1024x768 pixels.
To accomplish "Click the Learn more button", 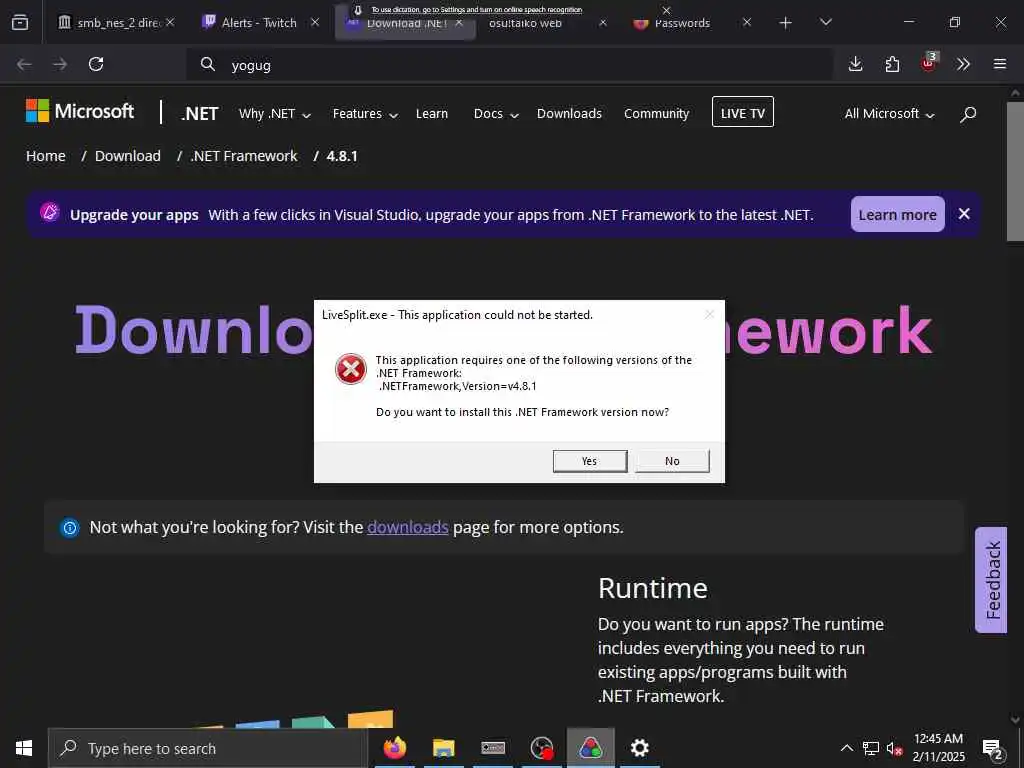I will pos(898,214).
